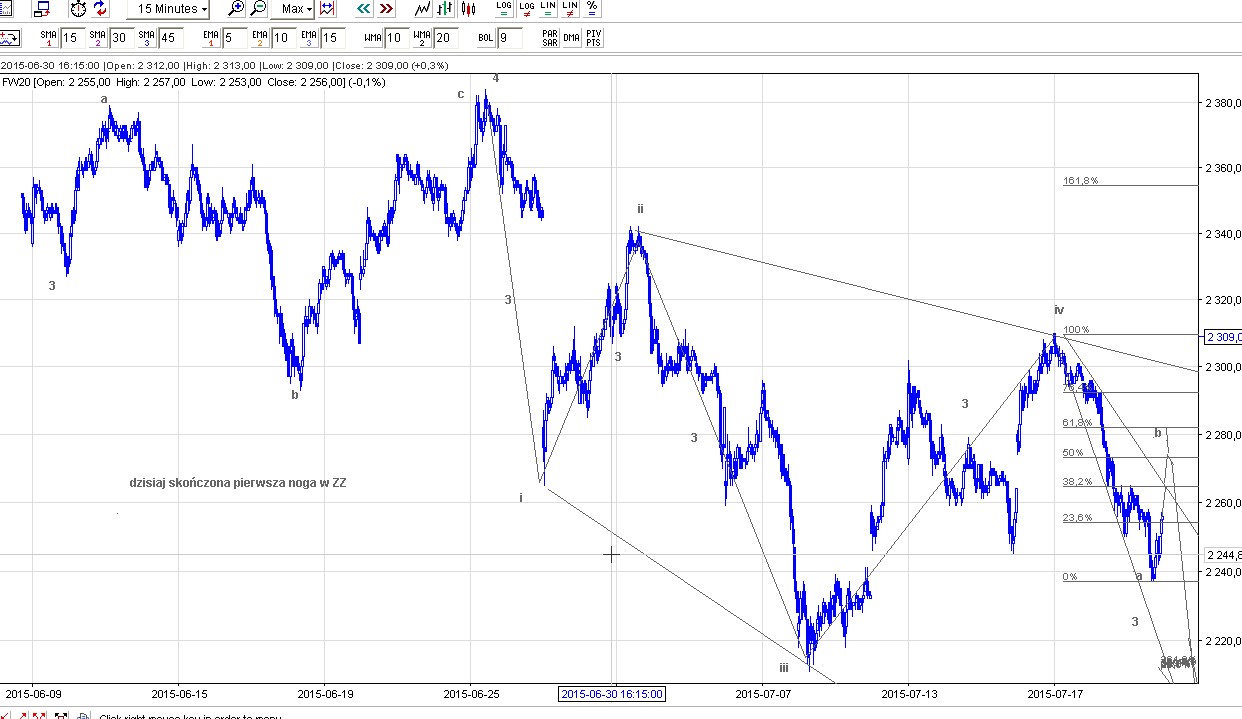Click the stopwatch timer icon
The image size is (1242, 719).
coord(79,9)
